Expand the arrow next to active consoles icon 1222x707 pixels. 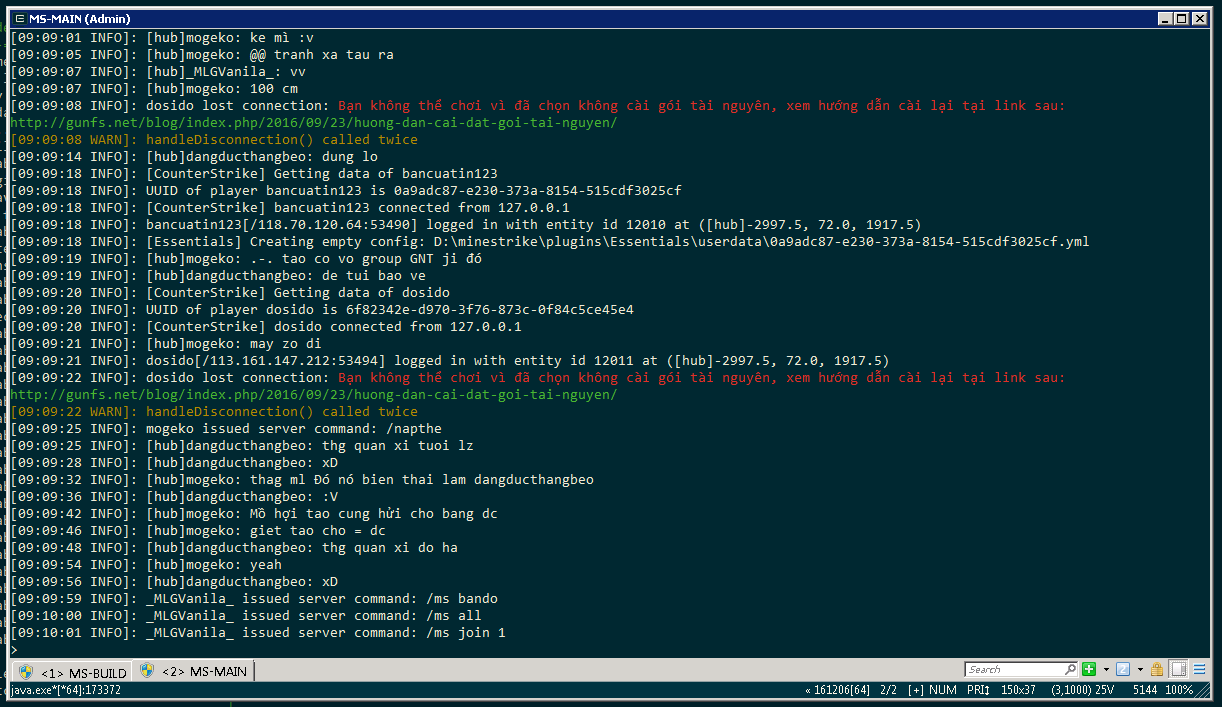tap(1140, 669)
